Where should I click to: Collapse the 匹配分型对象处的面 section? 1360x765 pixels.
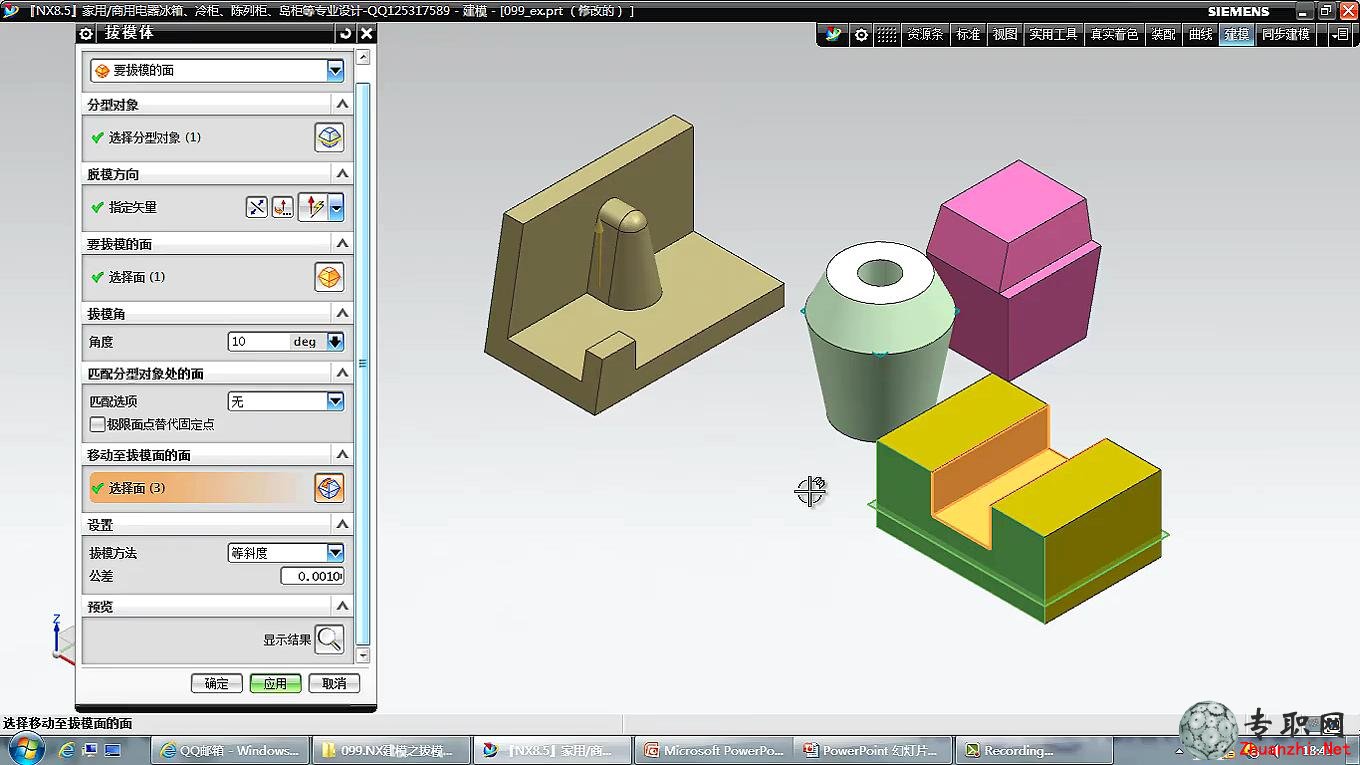tap(342, 373)
